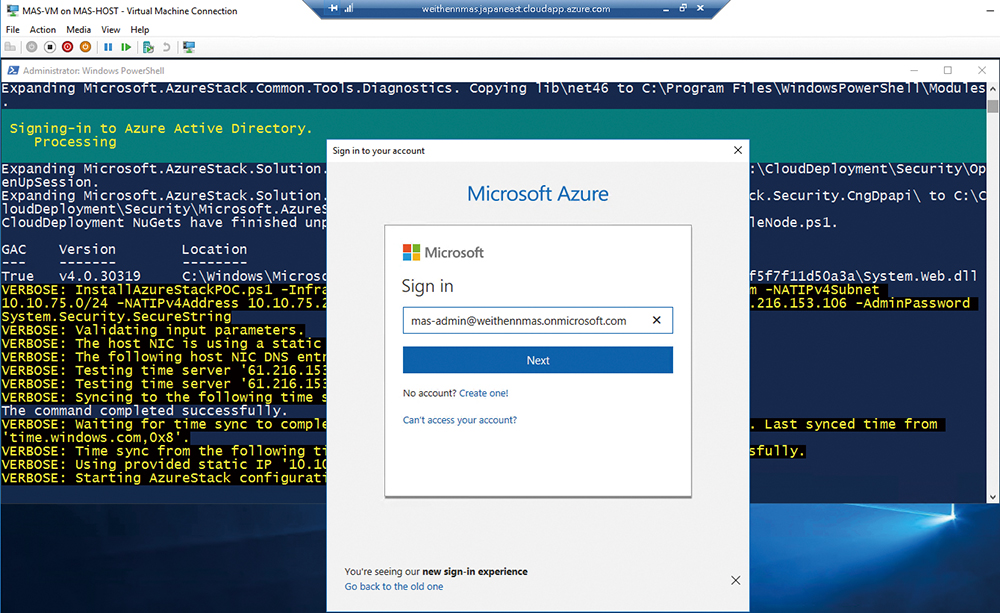
Task: Click the 'GAC' column header
Action: (14, 249)
